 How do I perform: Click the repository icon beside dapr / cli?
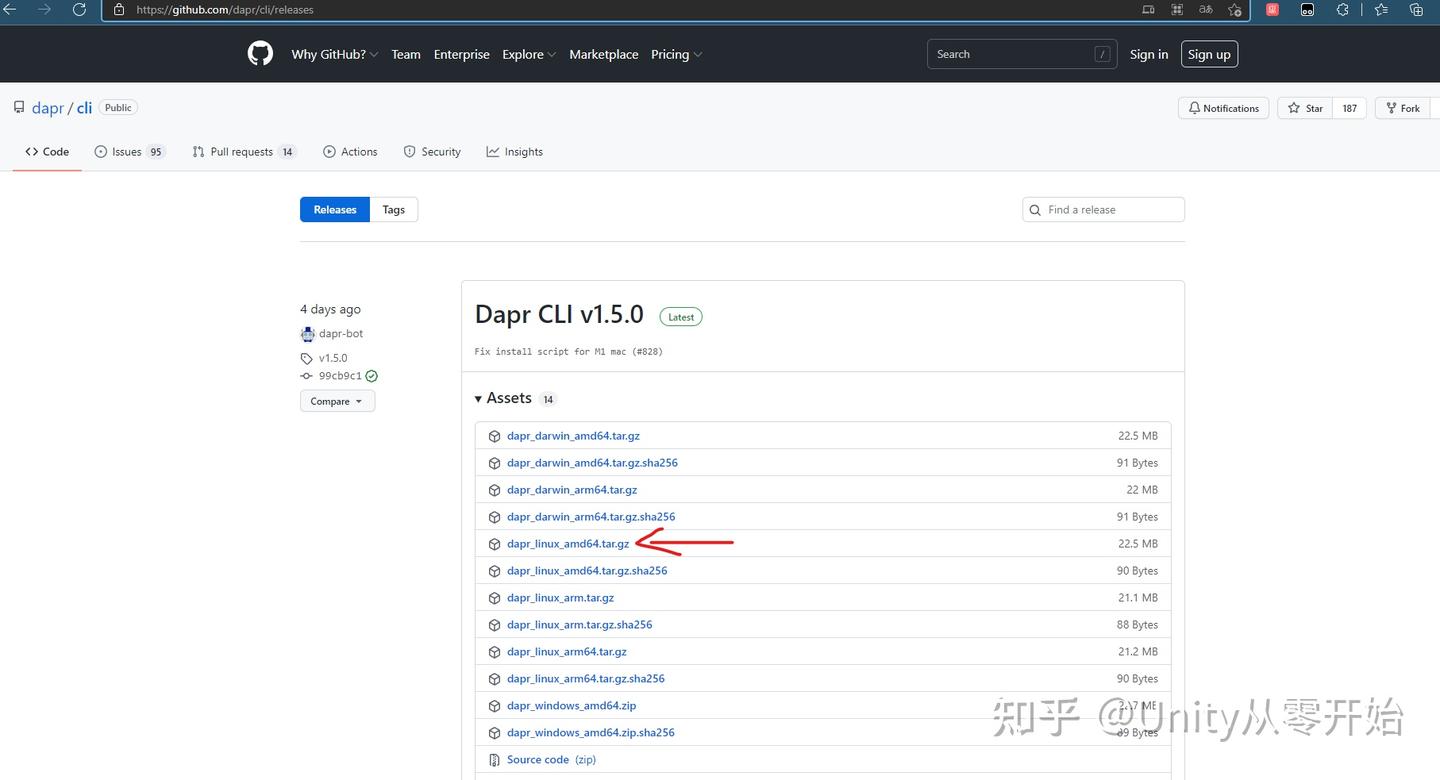pos(19,108)
